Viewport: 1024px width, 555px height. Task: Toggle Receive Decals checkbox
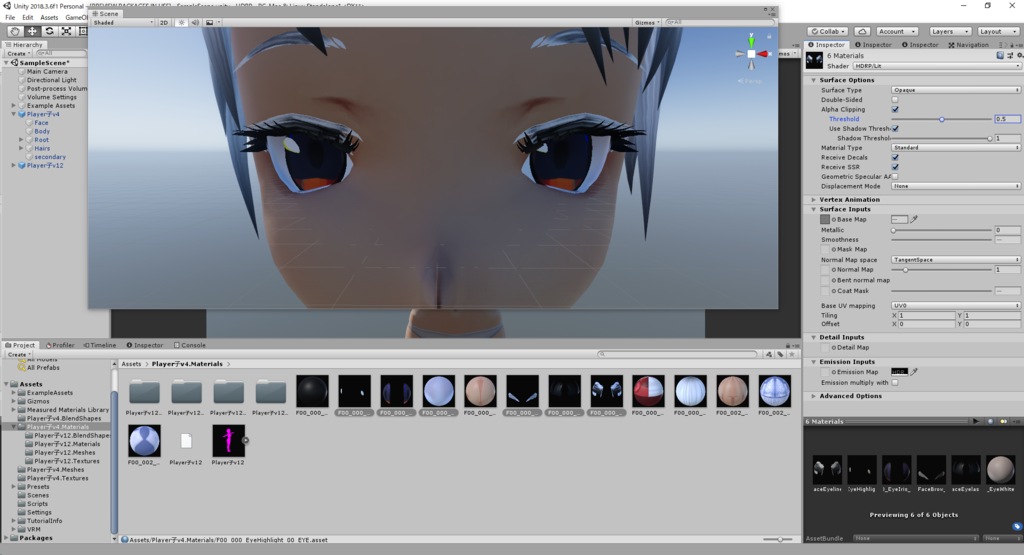[x=895, y=157]
